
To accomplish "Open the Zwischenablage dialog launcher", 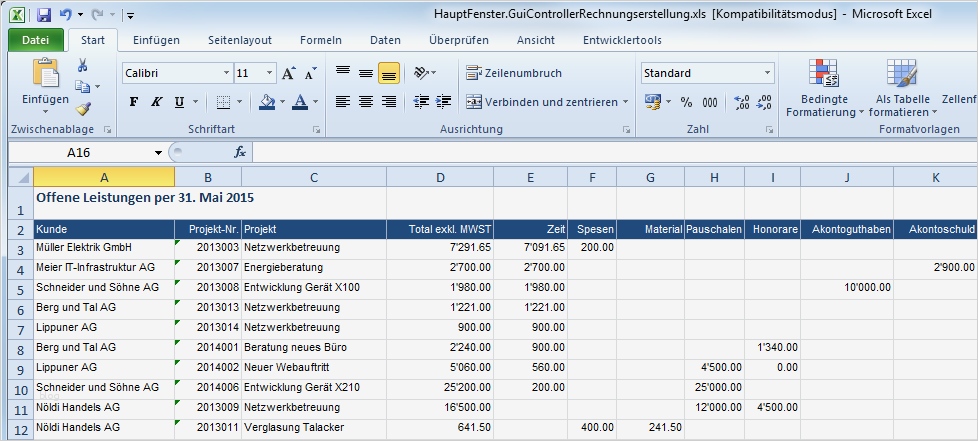I will (x=107, y=130).
